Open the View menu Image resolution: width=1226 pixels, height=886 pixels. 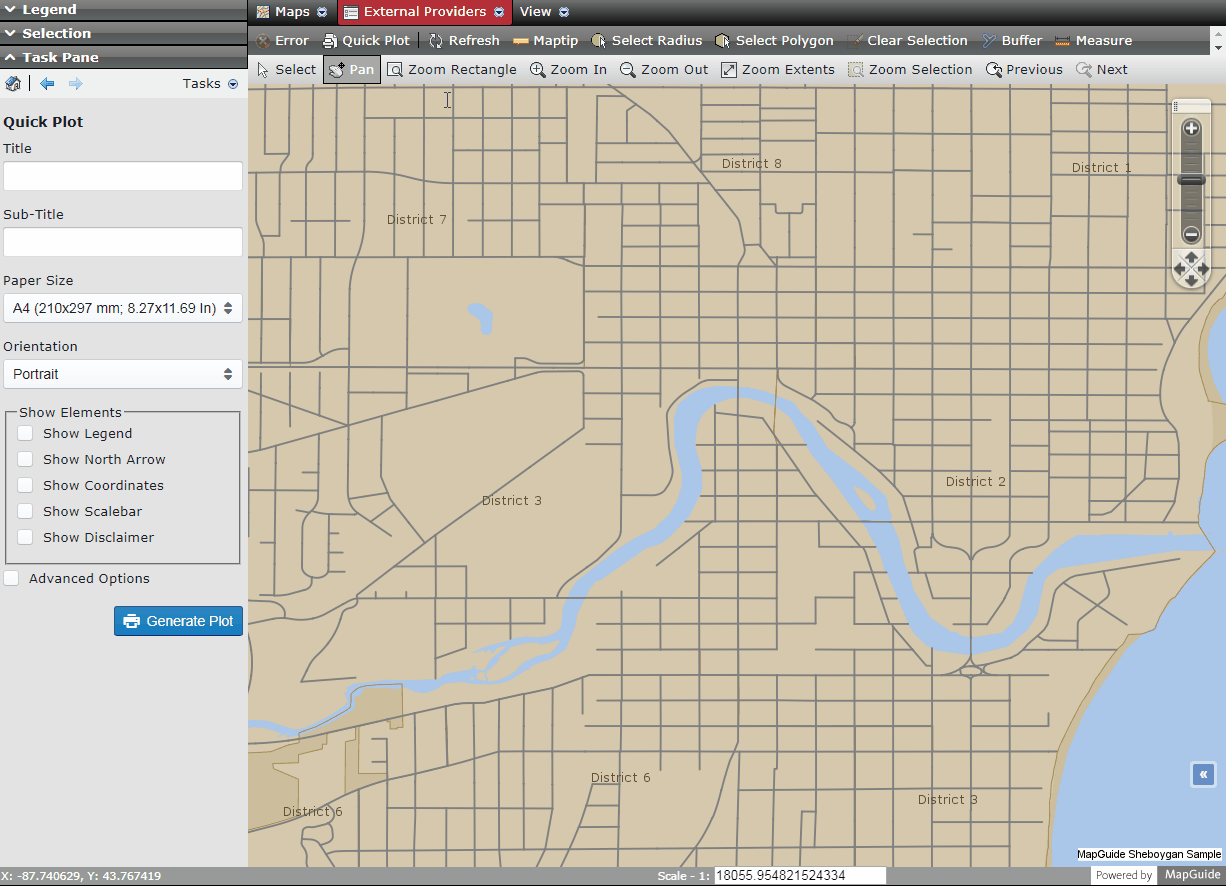tap(535, 11)
